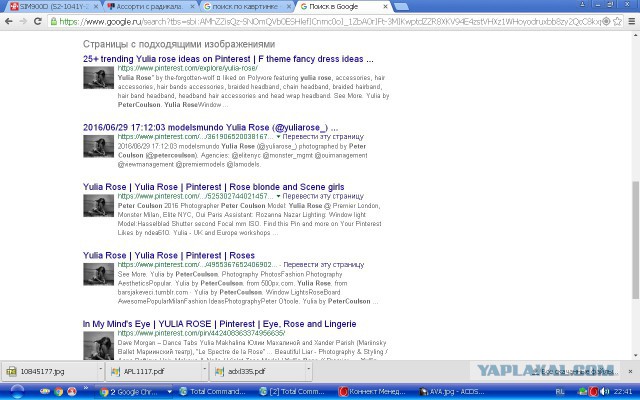Image resolution: width=640 pixels, height=400 pixels.
Task: Click the red Opera quick launch icon
Action: click(72, 392)
